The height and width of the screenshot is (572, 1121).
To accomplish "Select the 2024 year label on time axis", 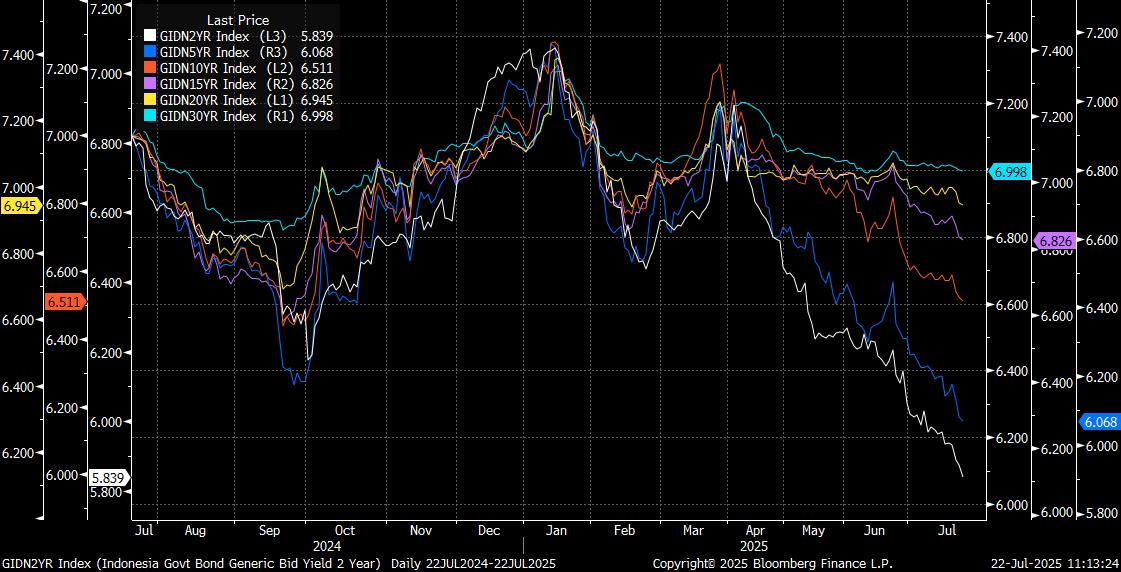I will tap(328, 547).
